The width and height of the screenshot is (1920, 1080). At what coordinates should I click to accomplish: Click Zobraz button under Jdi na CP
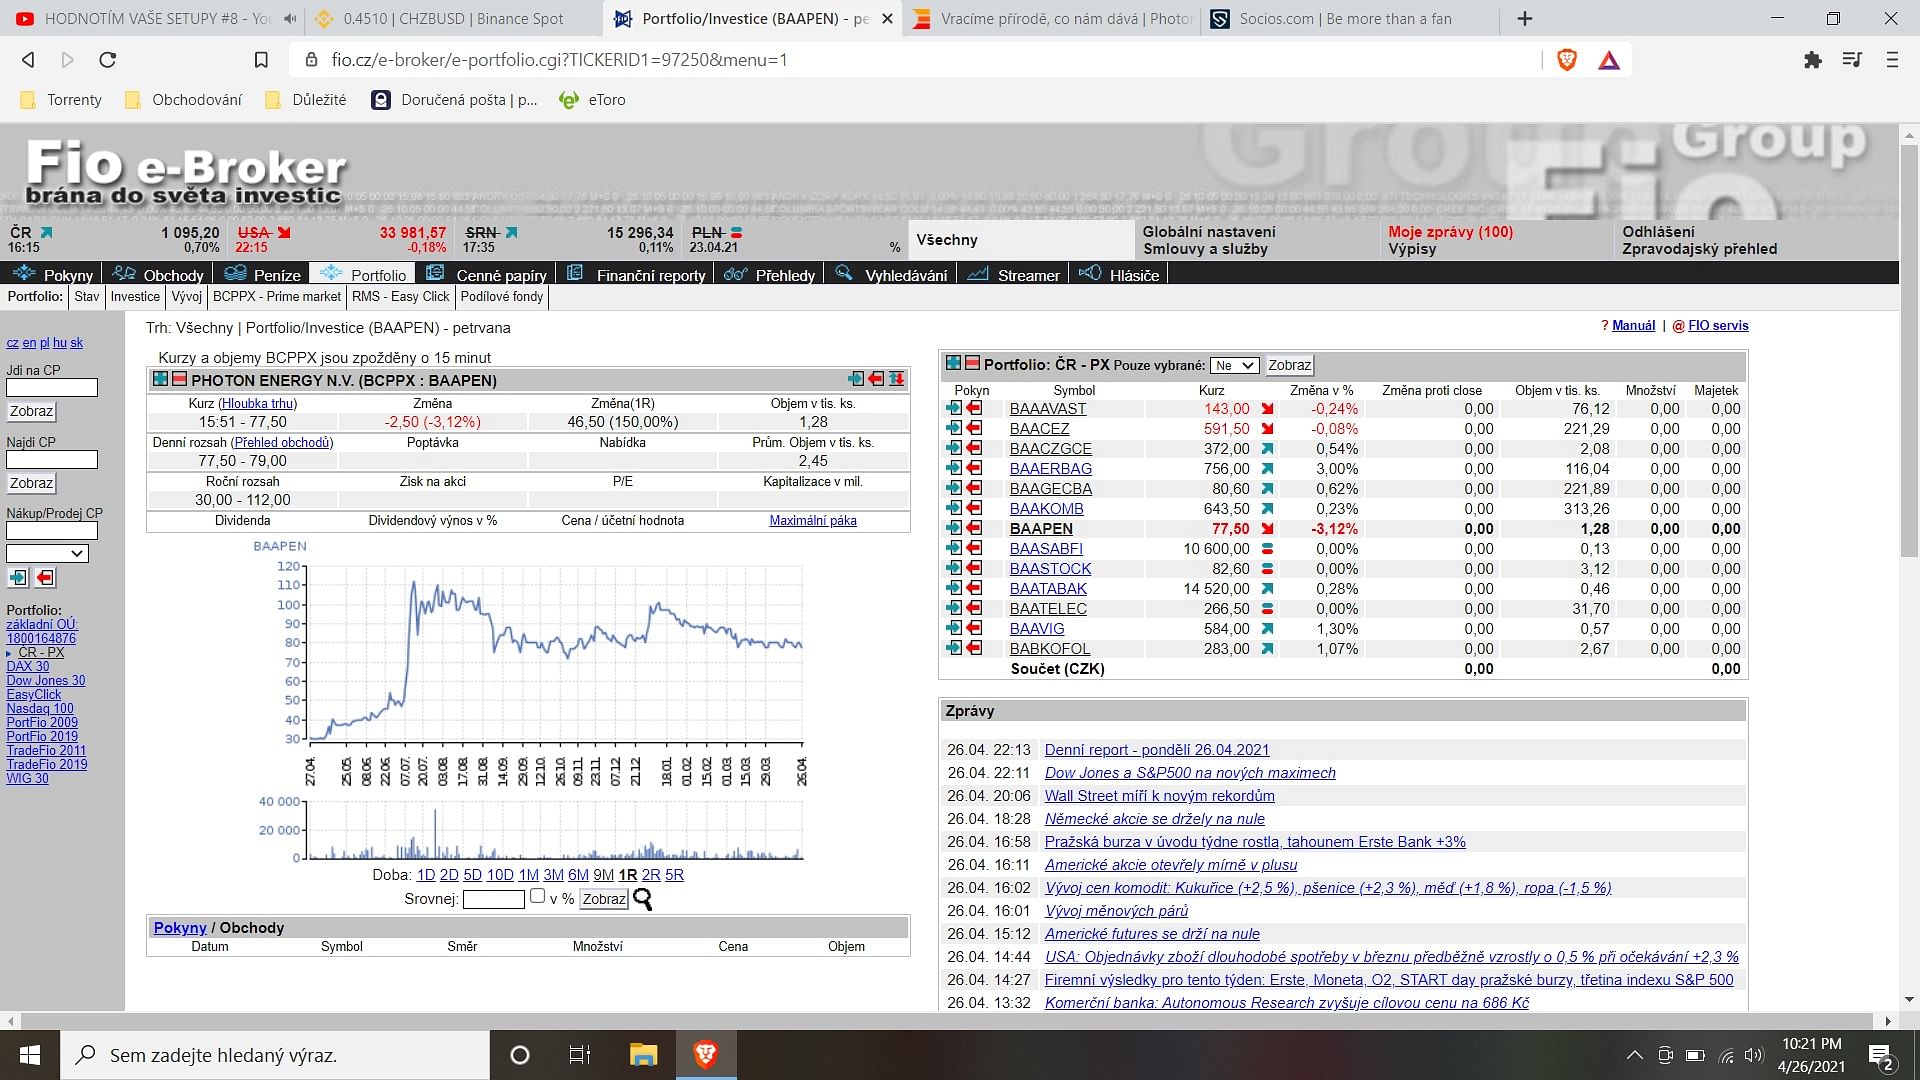31,411
